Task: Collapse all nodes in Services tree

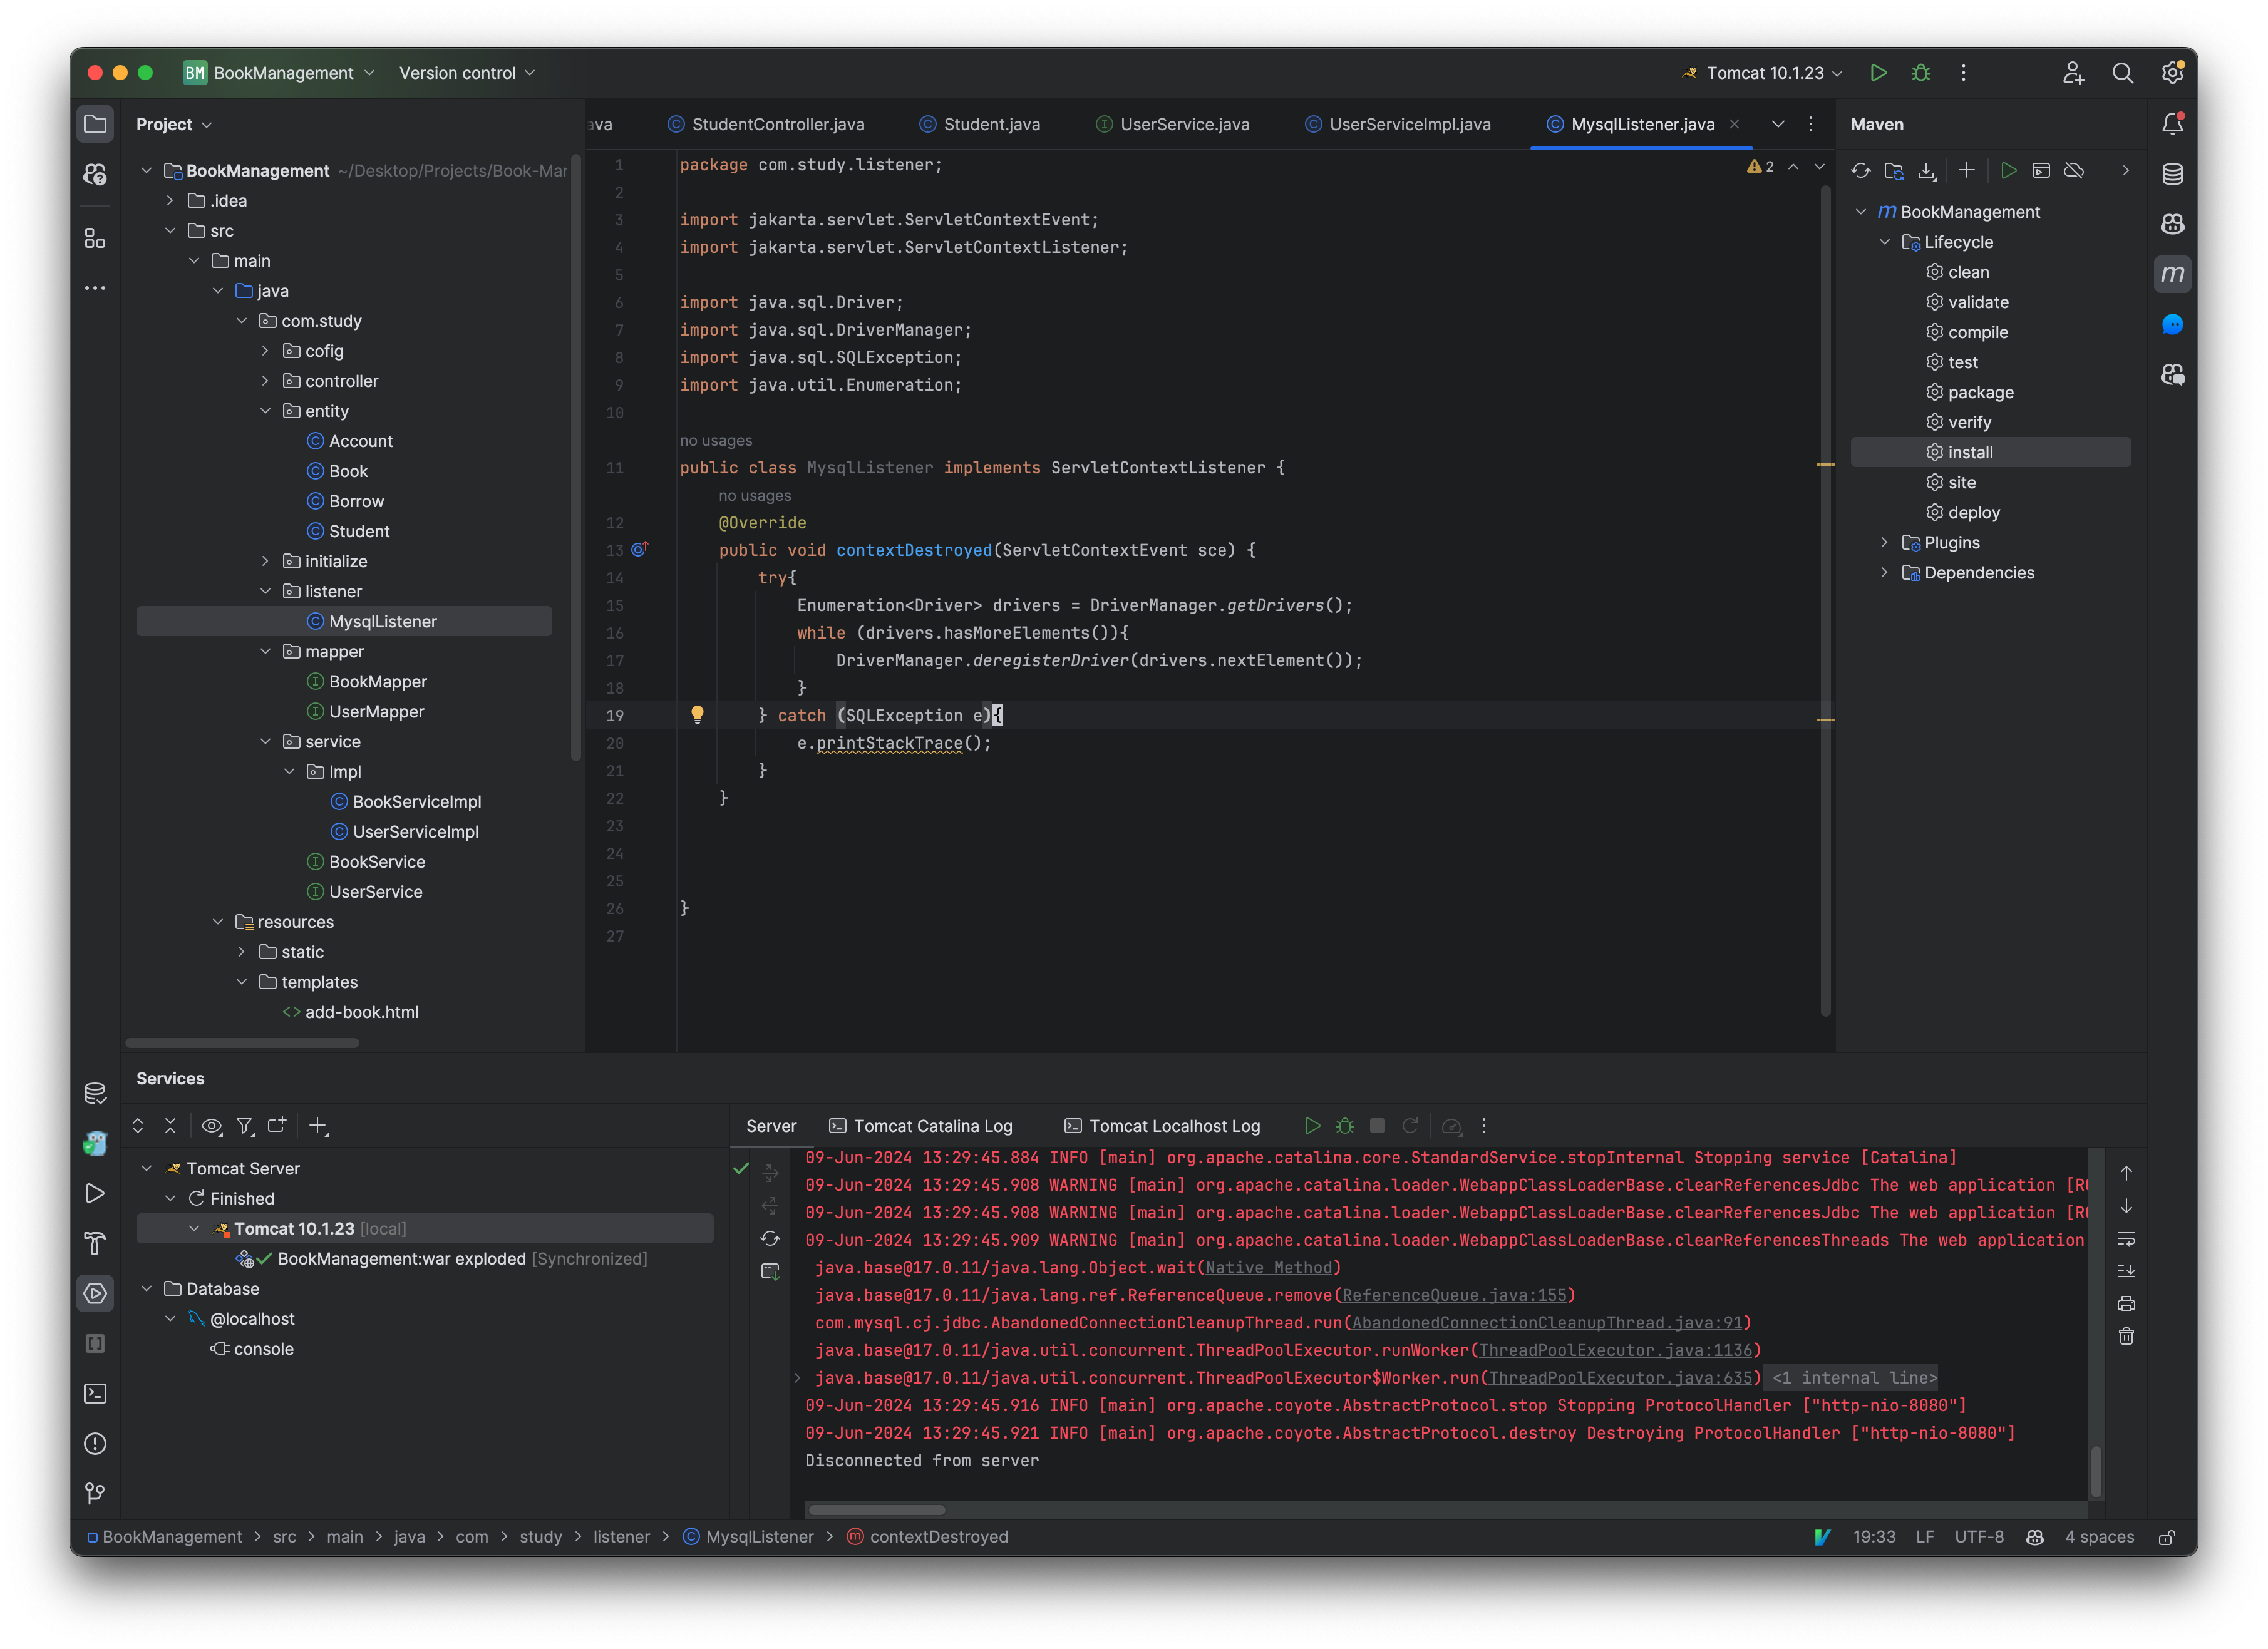Action: point(170,1125)
